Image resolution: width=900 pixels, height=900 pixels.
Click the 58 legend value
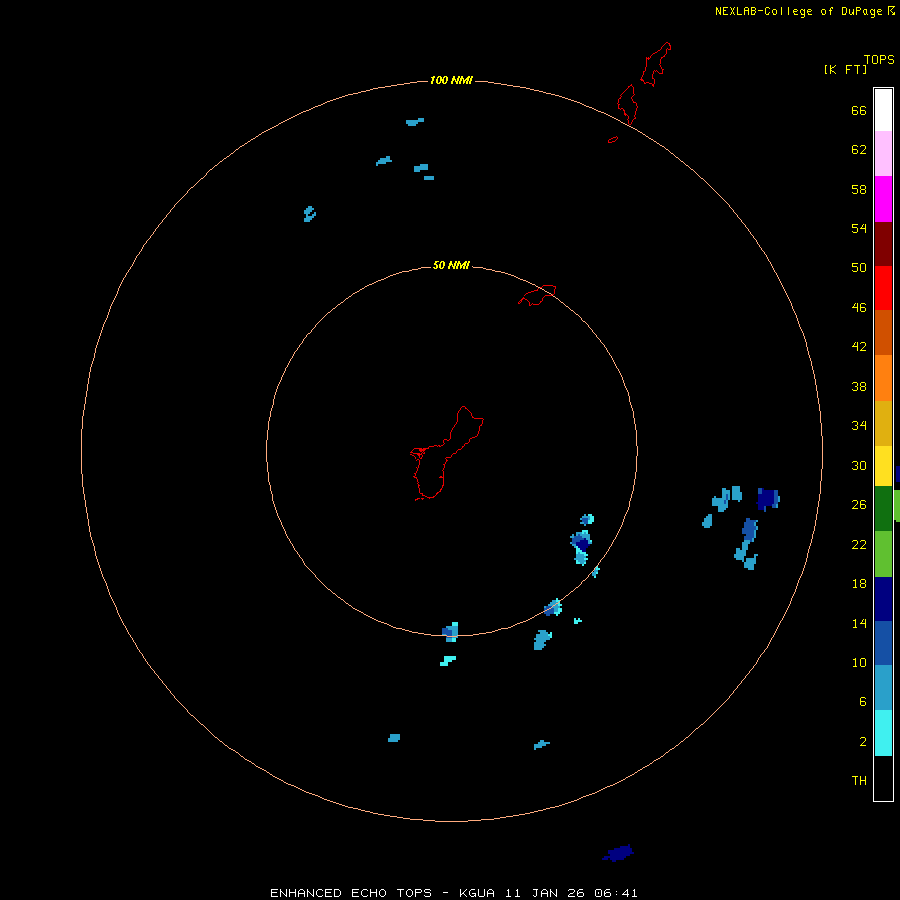point(859,189)
